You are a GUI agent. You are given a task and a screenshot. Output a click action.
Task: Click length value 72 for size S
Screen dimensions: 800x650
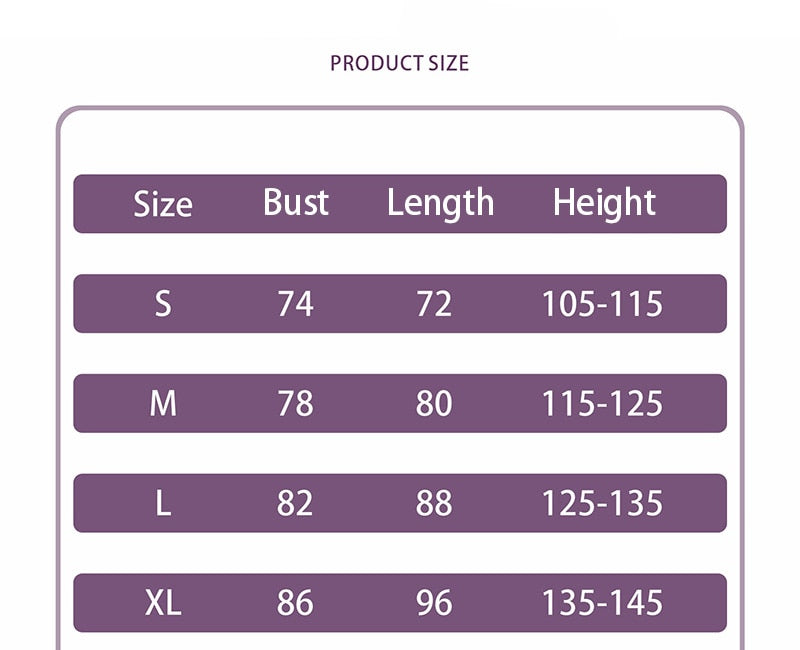[x=434, y=303]
